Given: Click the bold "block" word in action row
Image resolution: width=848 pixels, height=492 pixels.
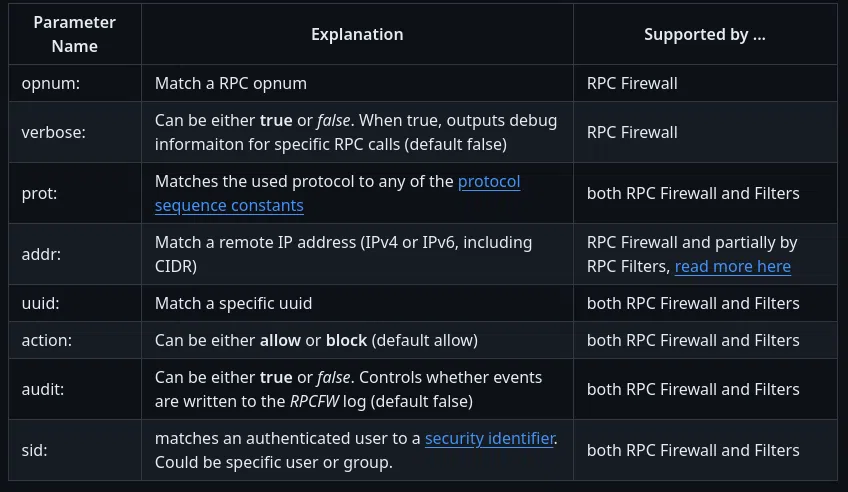Looking at the screenshot, I should pos(346,340).
